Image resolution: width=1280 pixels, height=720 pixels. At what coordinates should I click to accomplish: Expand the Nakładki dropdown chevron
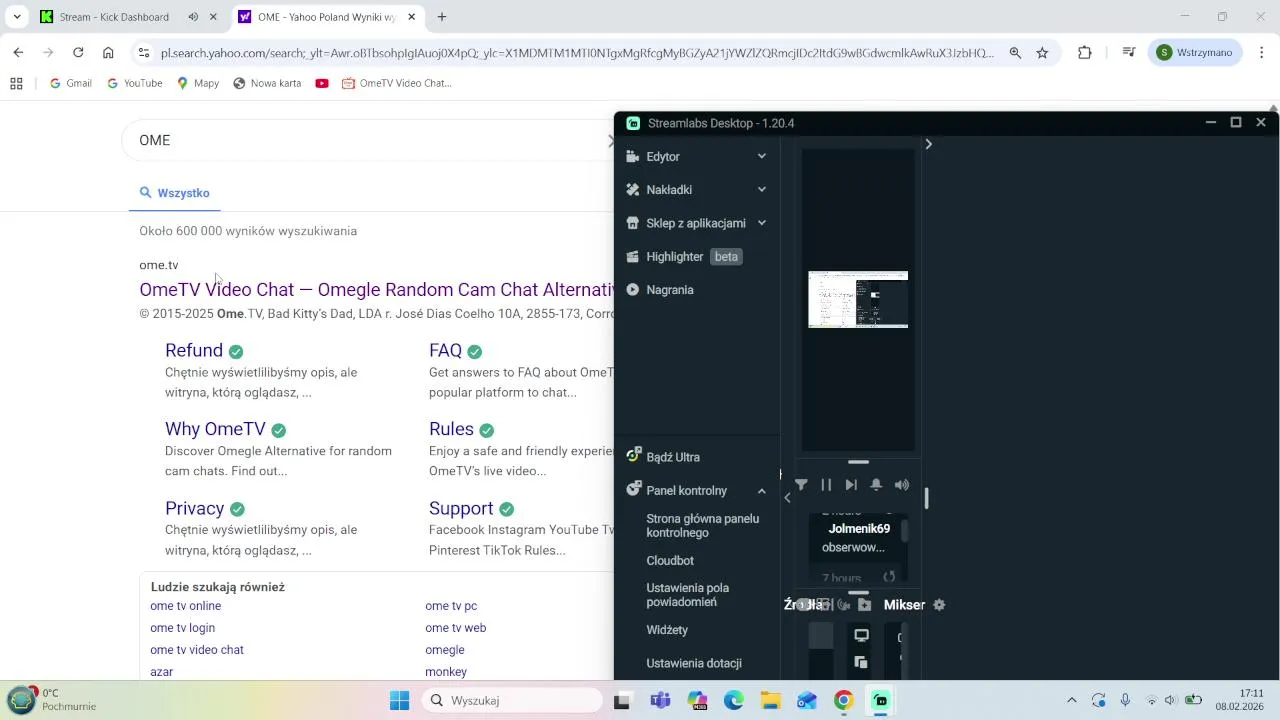(762, 190)
